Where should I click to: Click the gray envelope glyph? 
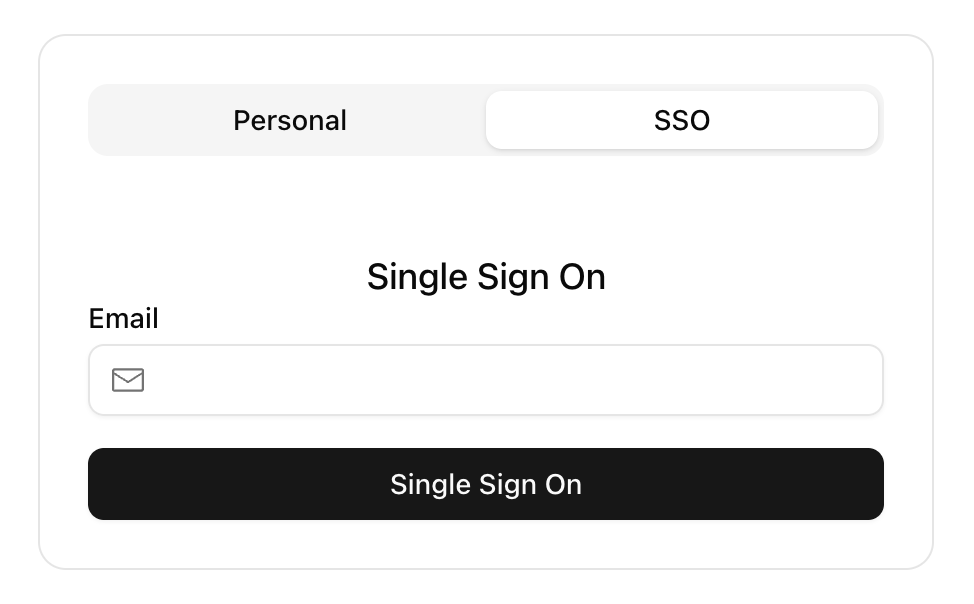(x=128, y=380)
